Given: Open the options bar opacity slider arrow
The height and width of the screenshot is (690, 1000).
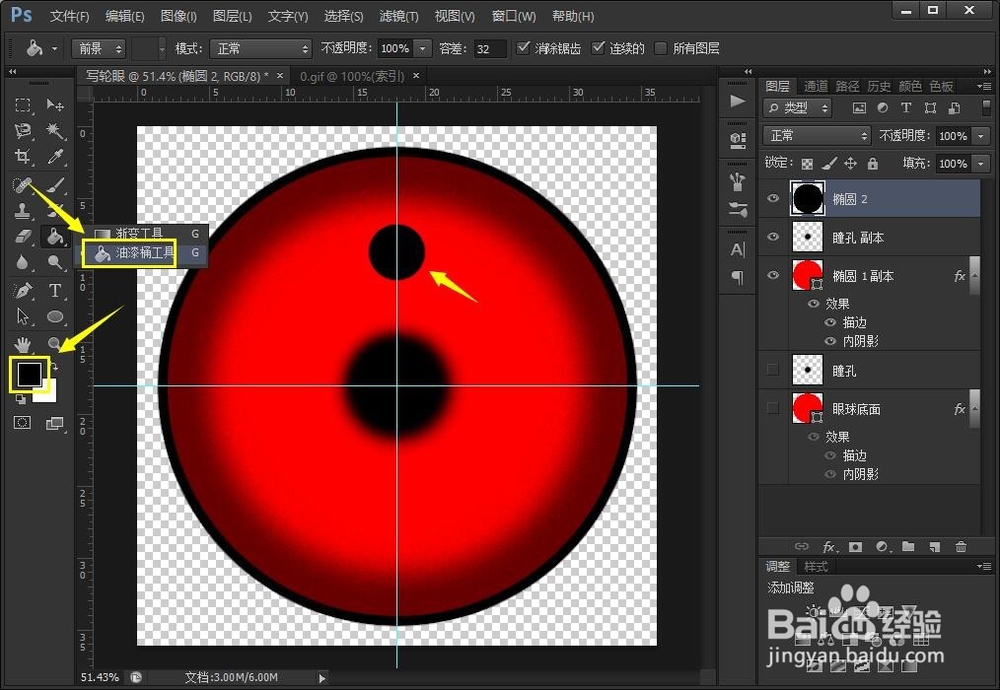Looking at the screenshot, I should click(x=422, y=48).
